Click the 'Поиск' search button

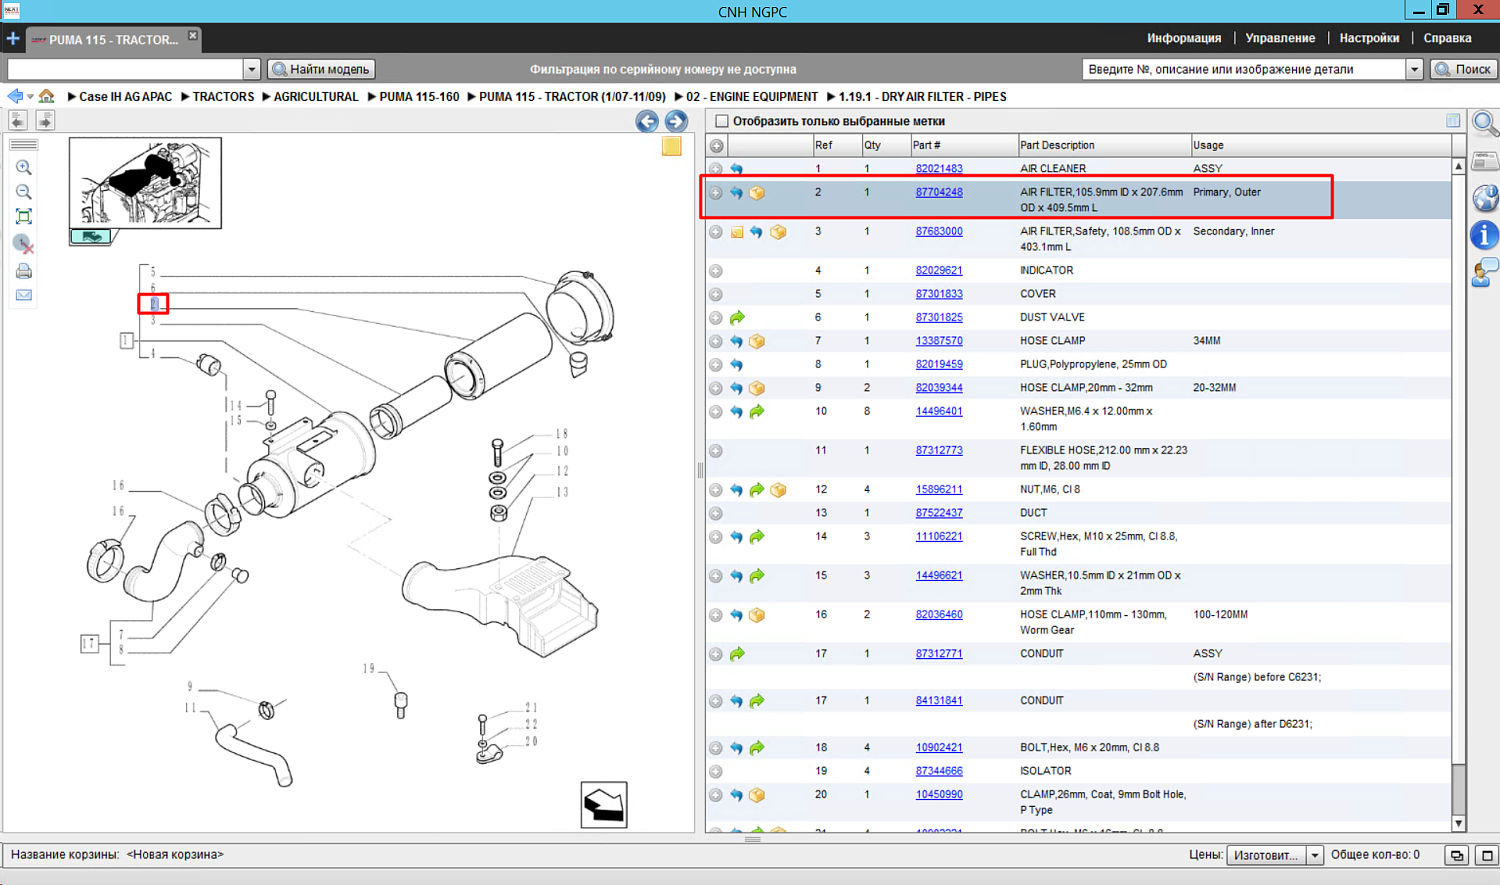1463,69
